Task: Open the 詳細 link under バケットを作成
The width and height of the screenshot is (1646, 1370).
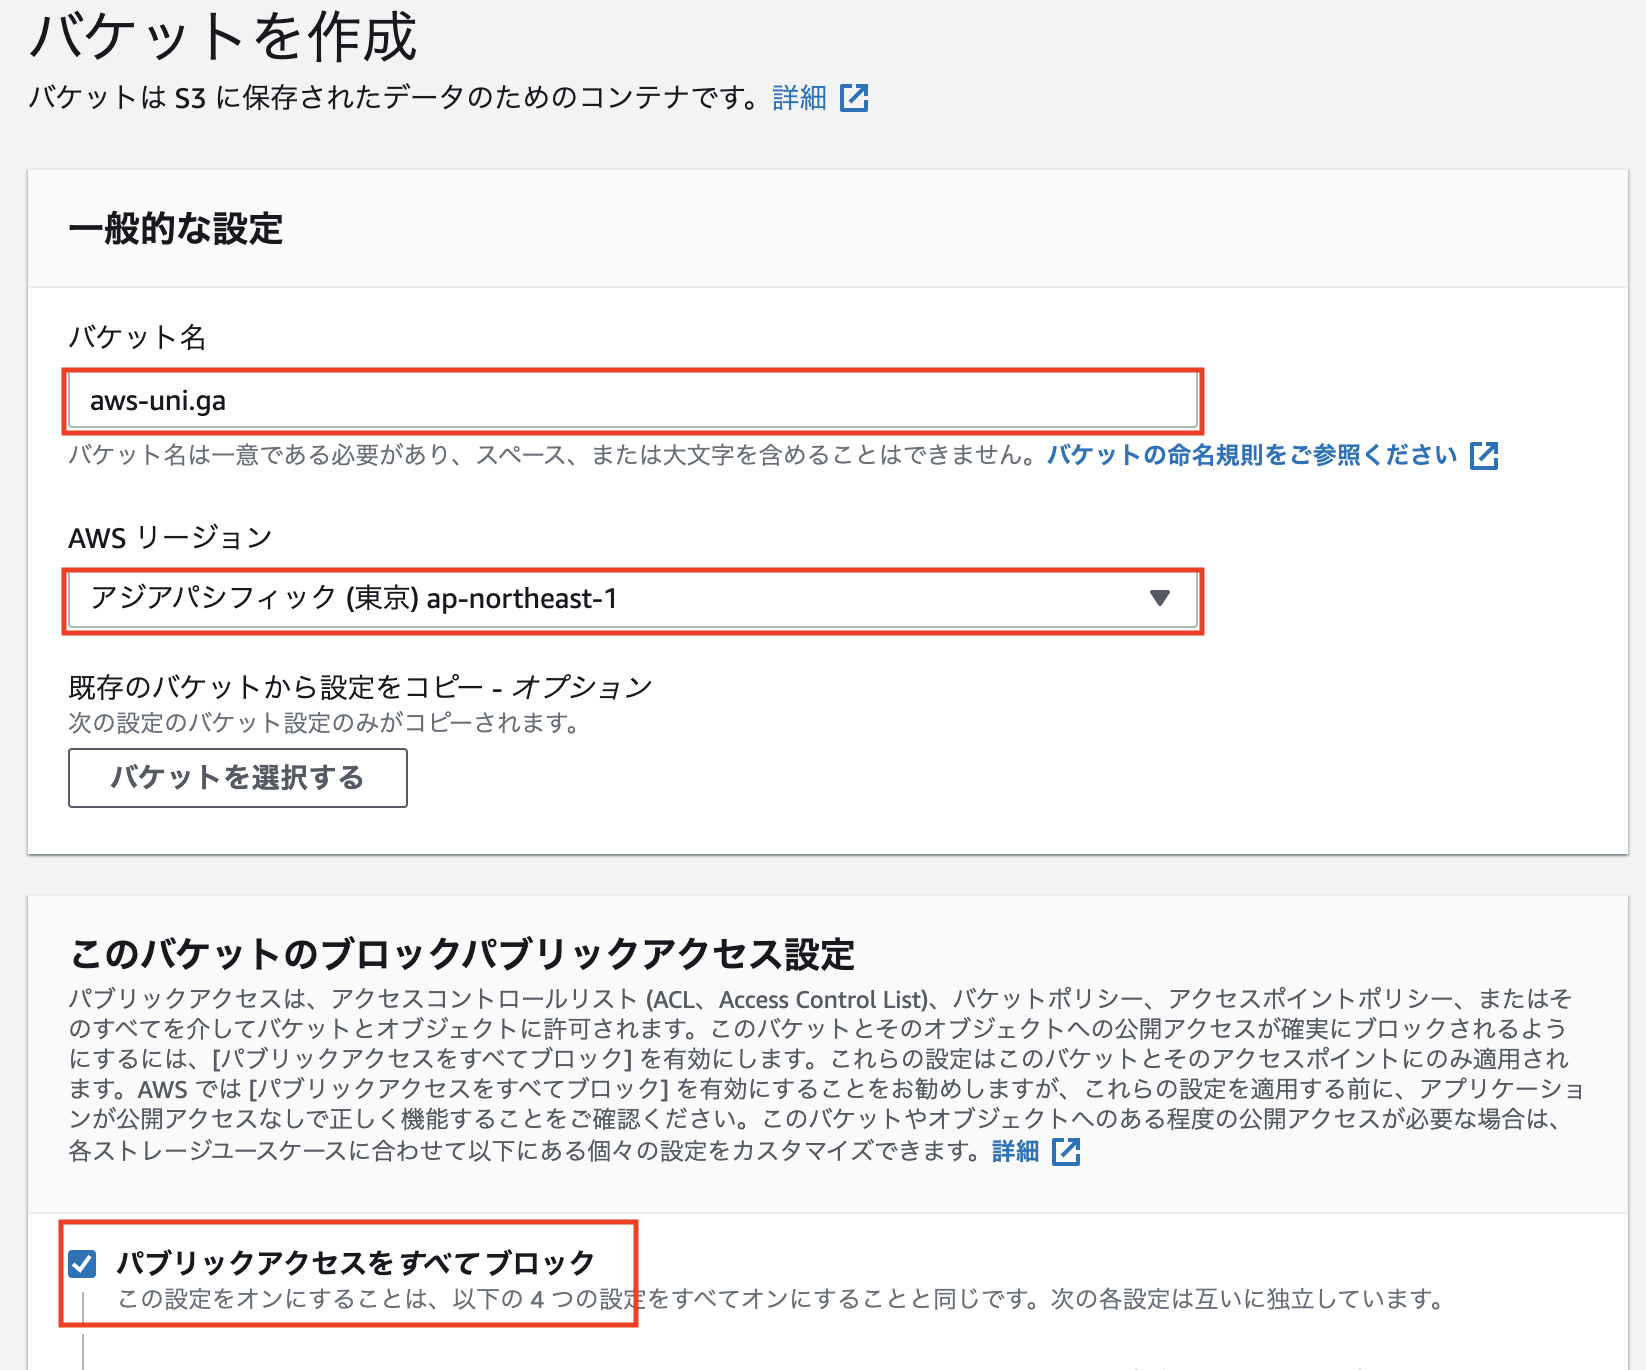Action: [797, 97]
